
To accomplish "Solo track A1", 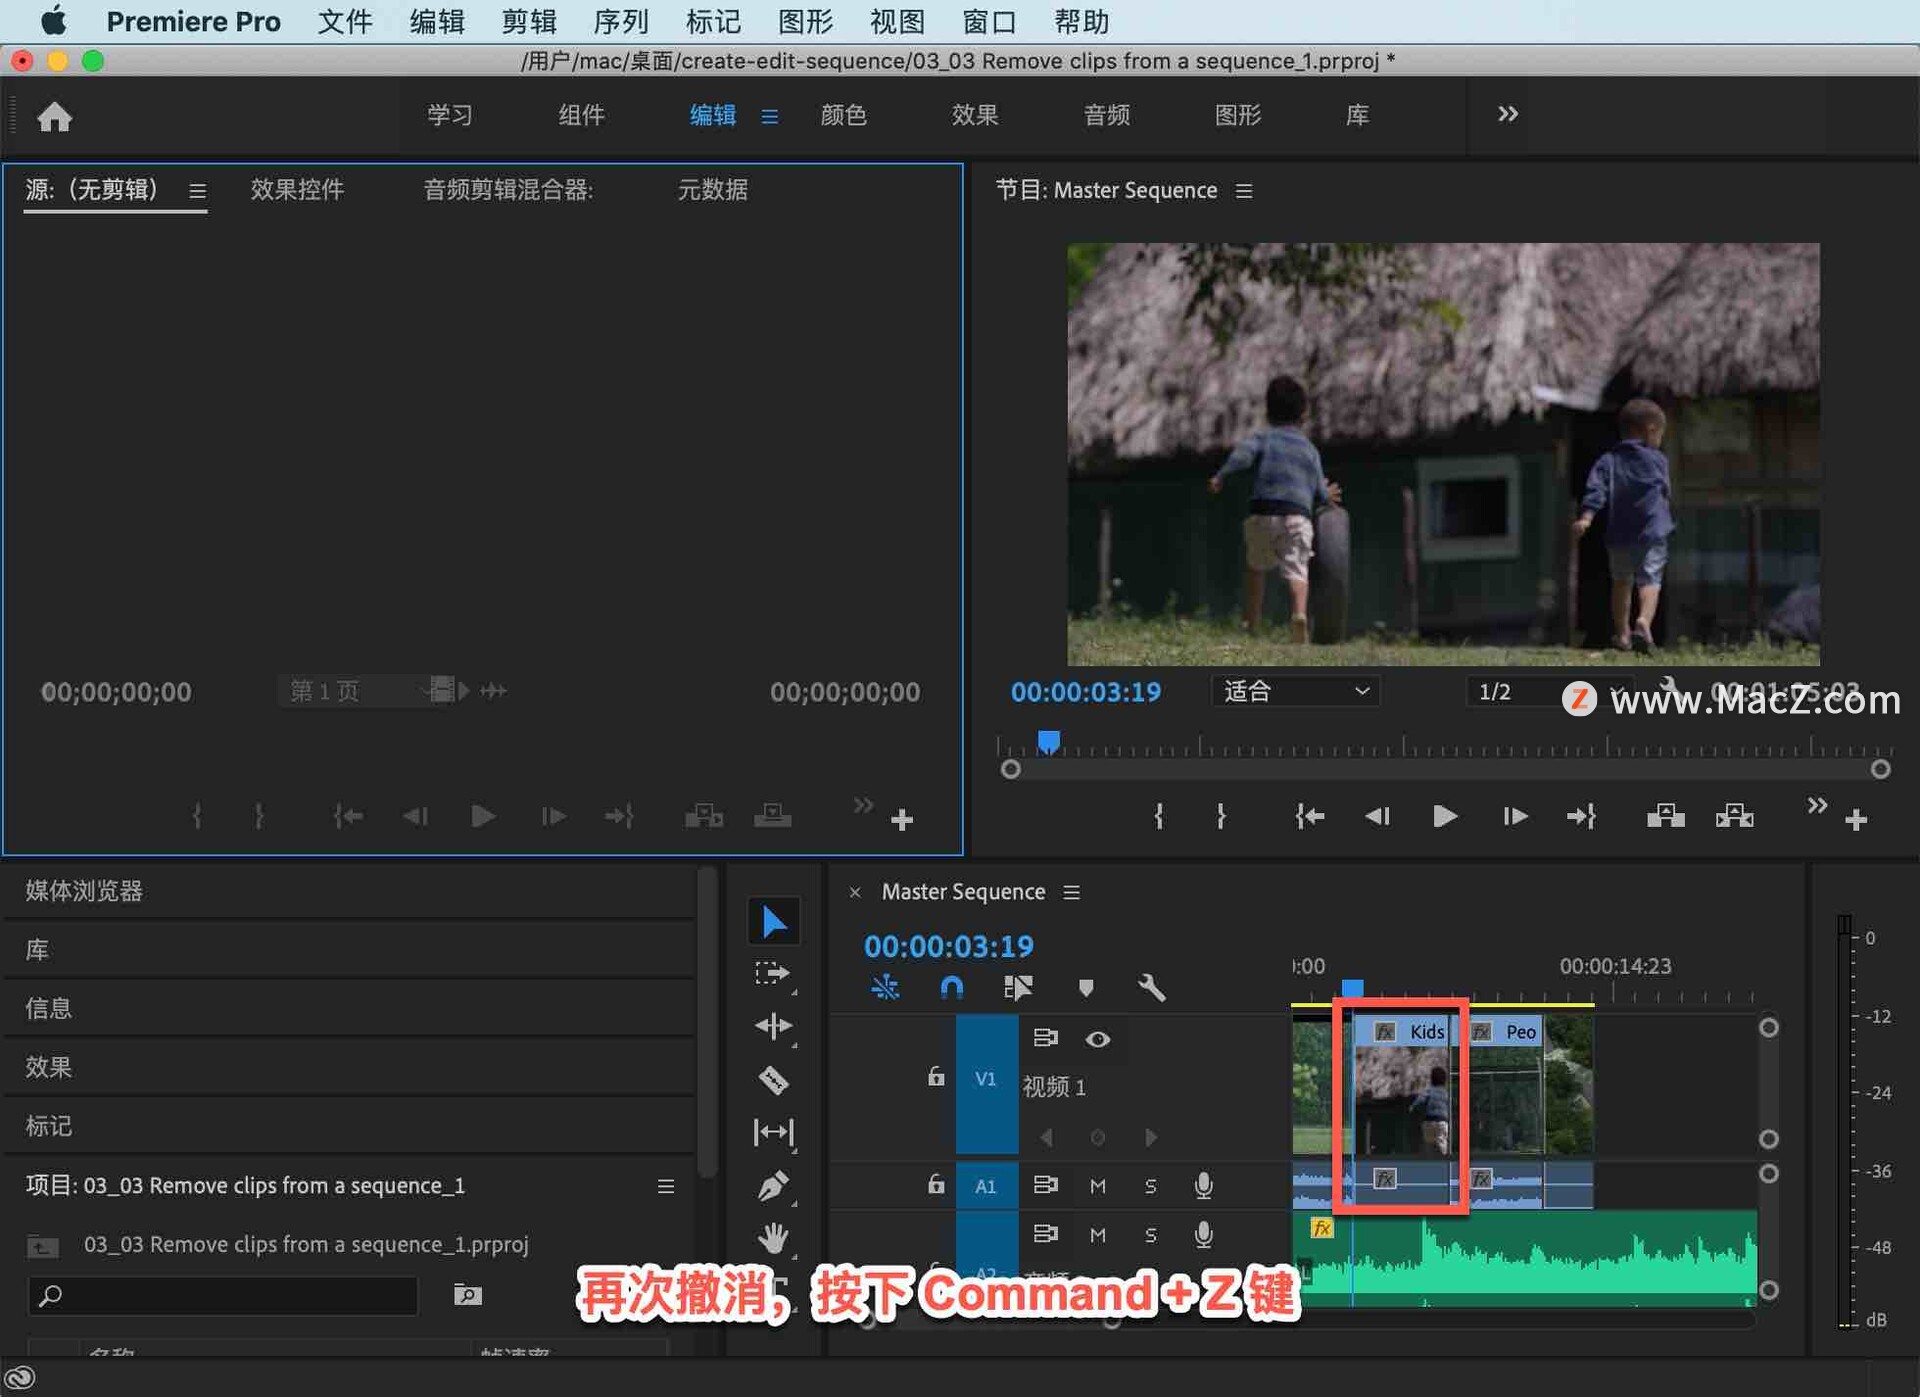I will point(1150,1186).
